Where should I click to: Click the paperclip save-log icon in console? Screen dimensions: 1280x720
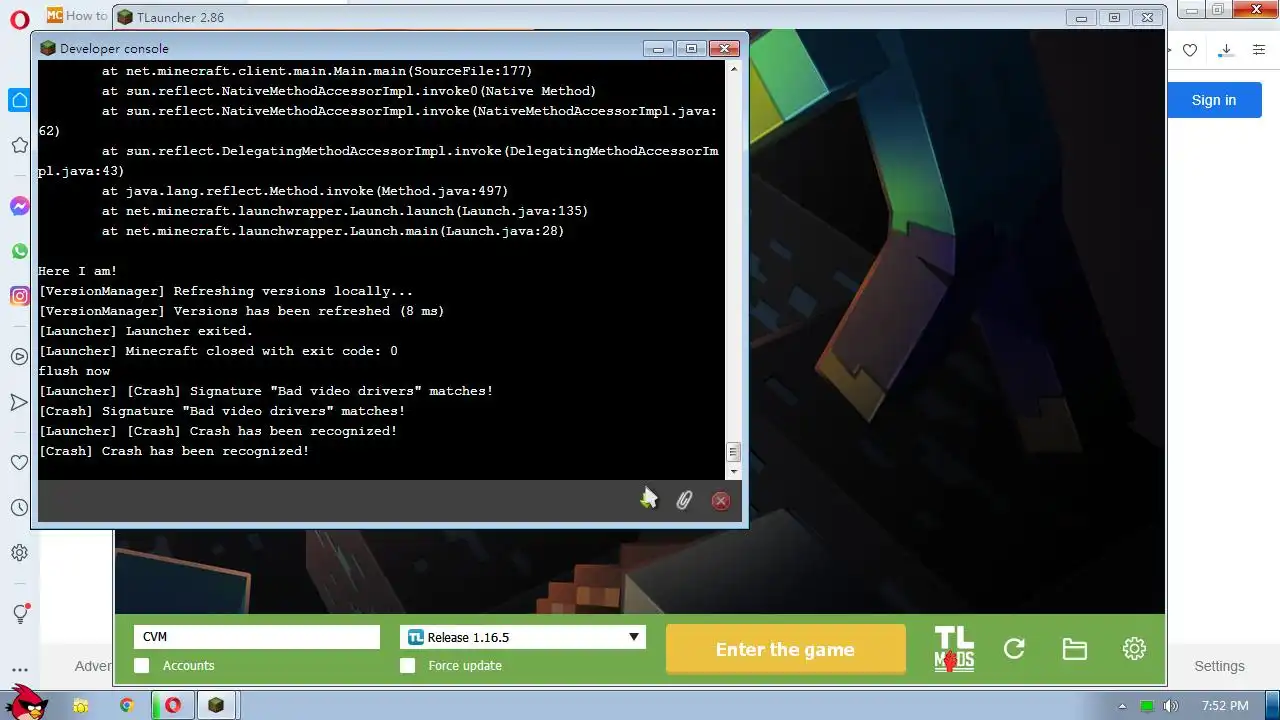coord(684,500)
